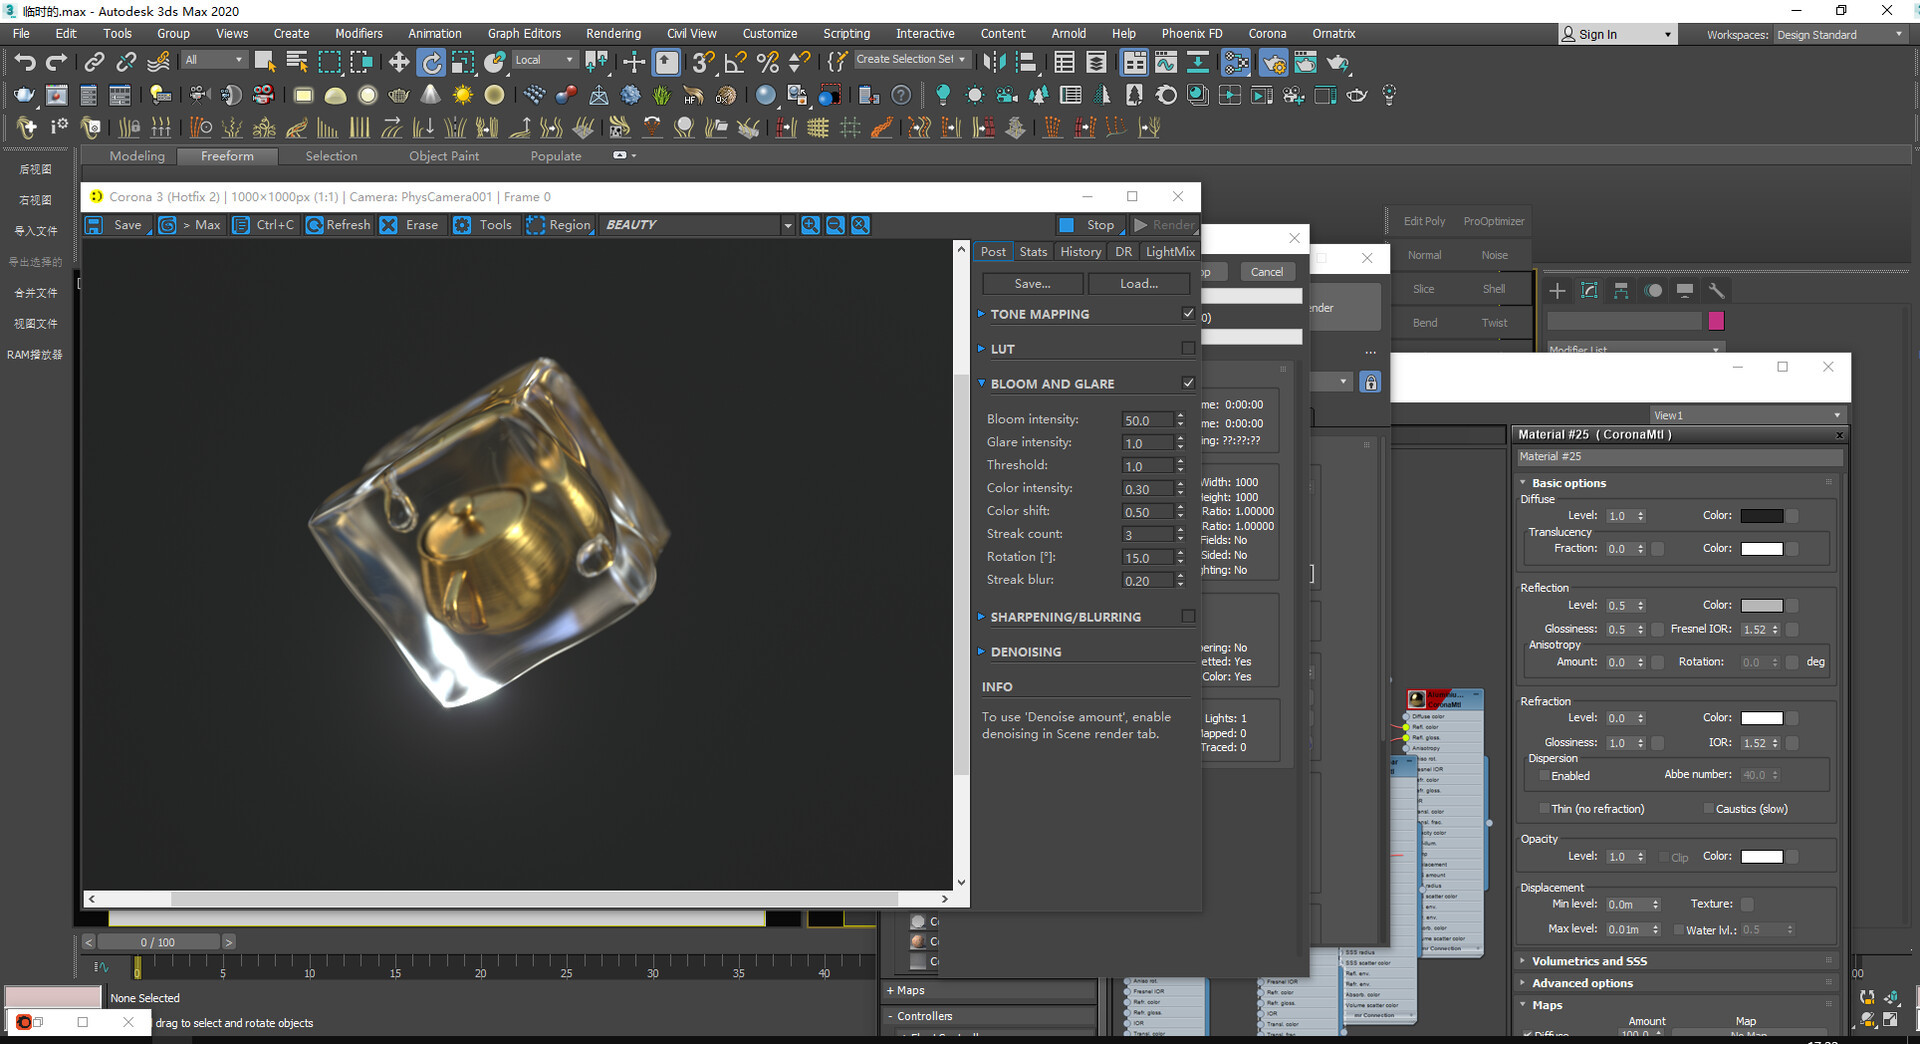Select the Move tool in main toolbar
Screen dimensions: 1920x1044
pos(399,63)
